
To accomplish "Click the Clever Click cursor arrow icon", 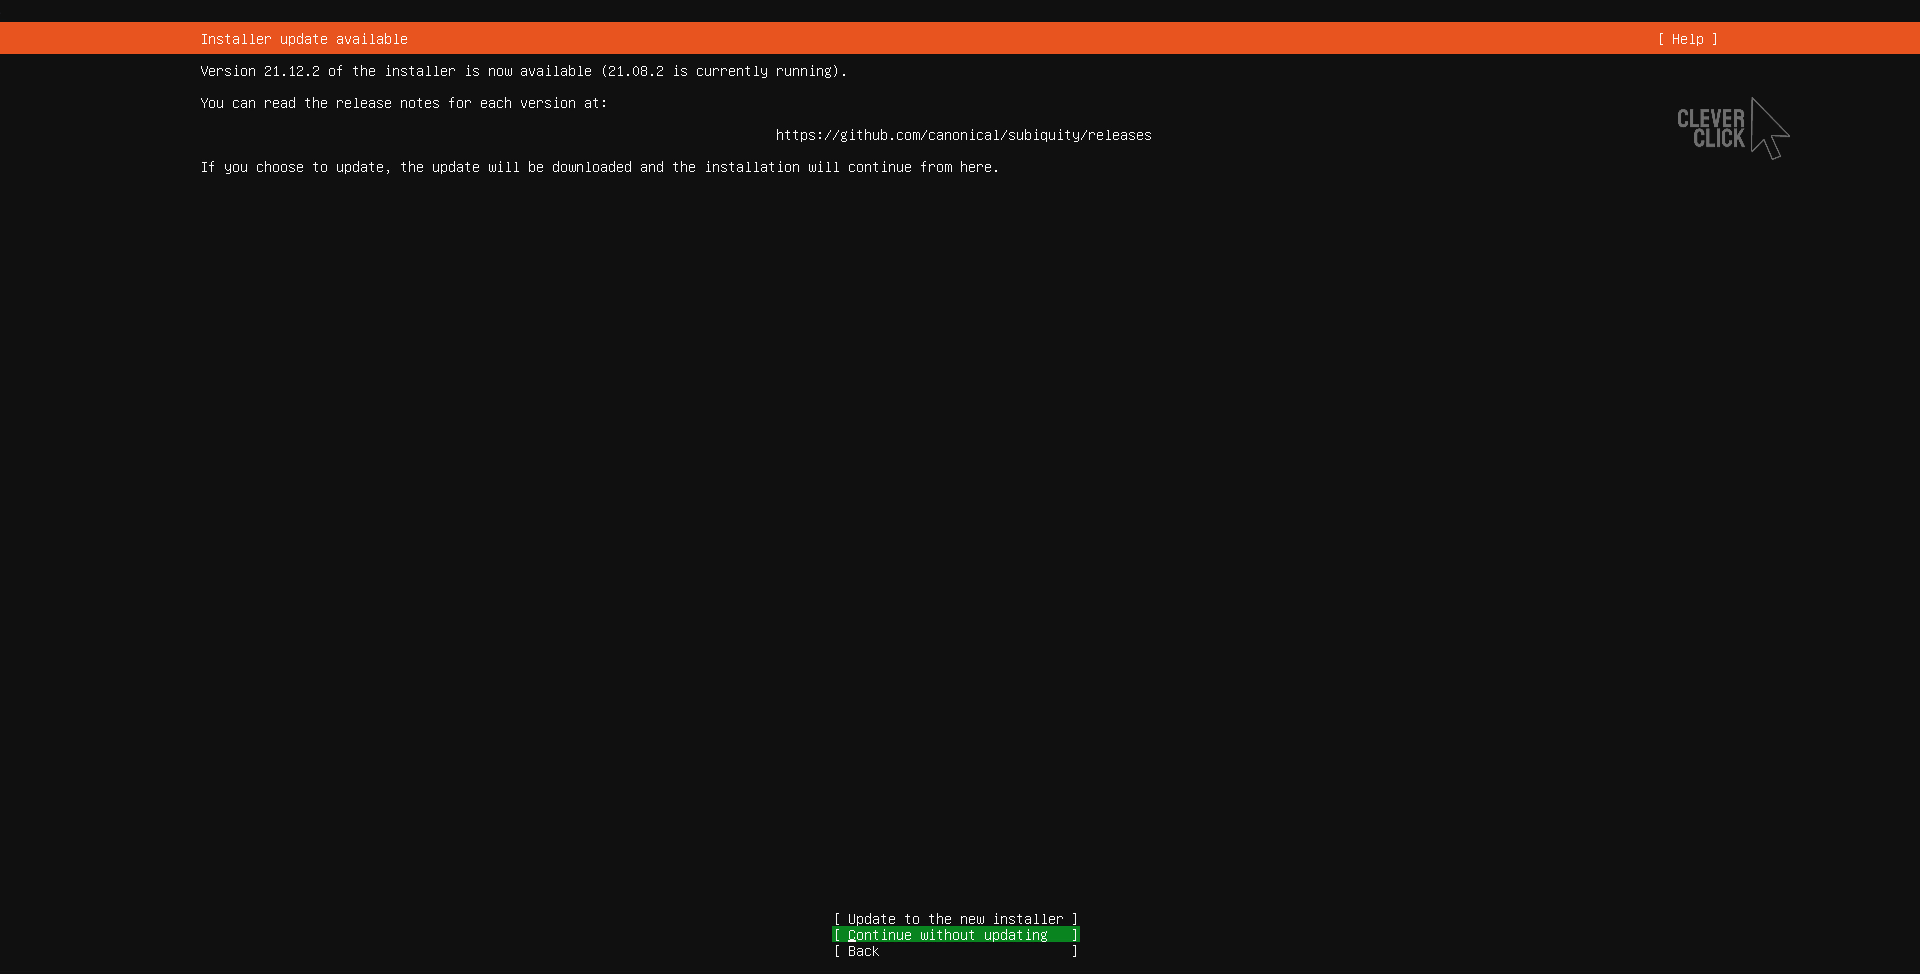I will tap(1769, 128).
